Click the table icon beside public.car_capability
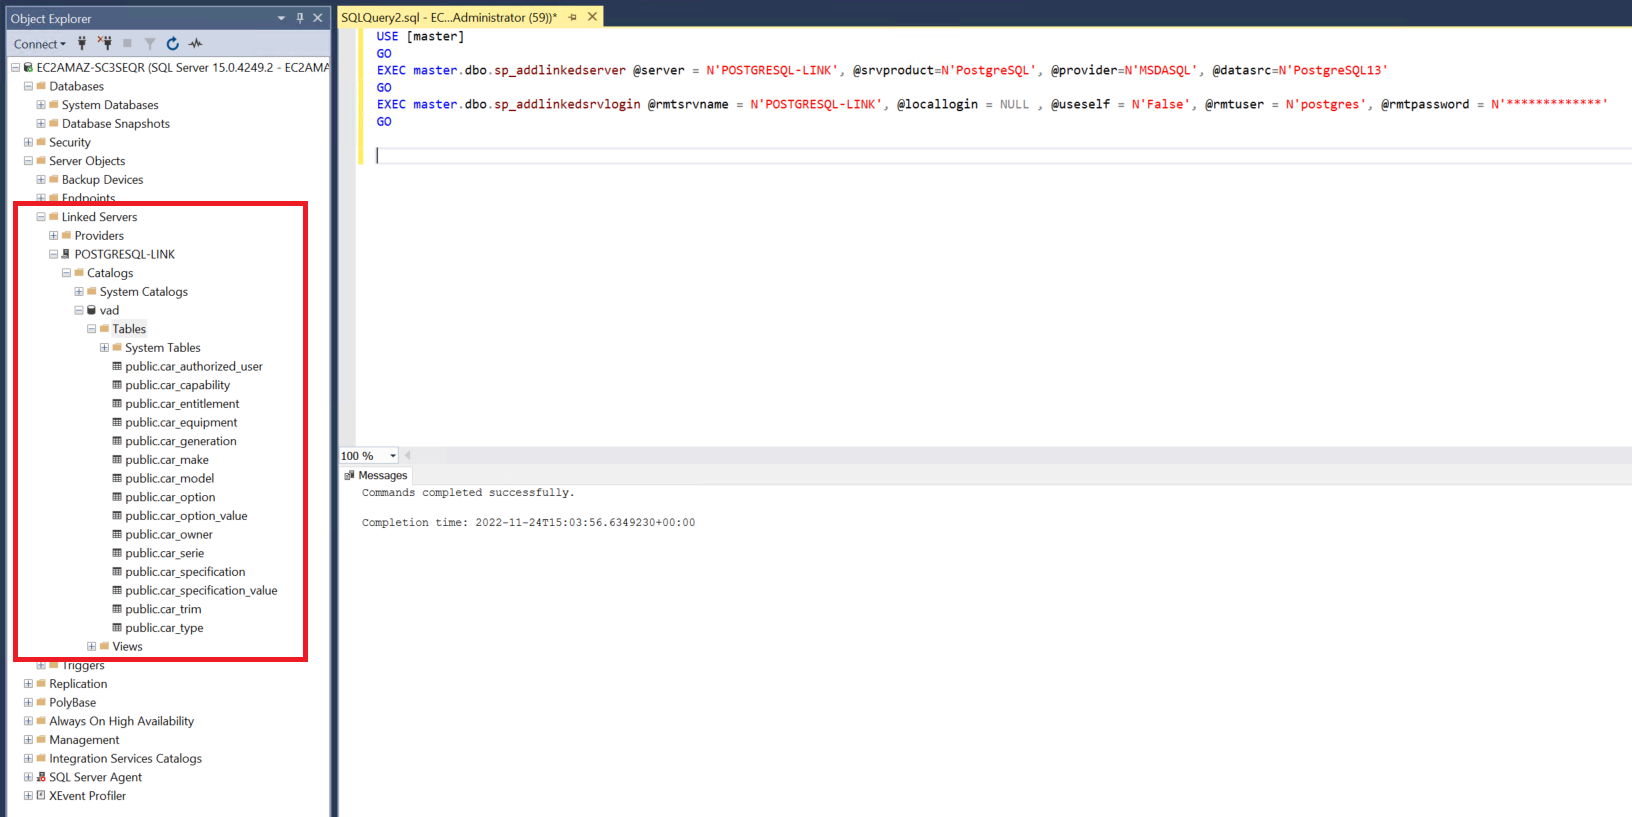The width and height of the screenshot is (1632, 817). pyautogui.click(x=117, y=385)
